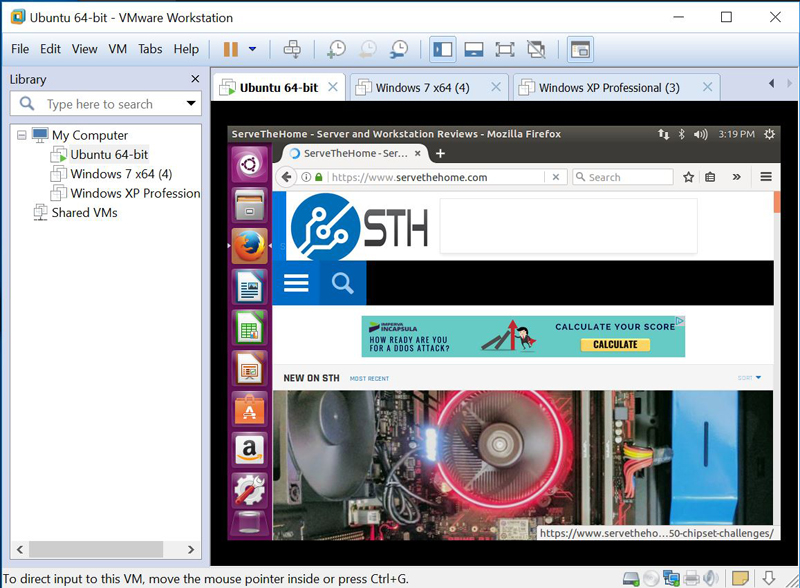Screen dimensions: 800x588
Task: Enter full screen mode
Action: tap(505, 50)
